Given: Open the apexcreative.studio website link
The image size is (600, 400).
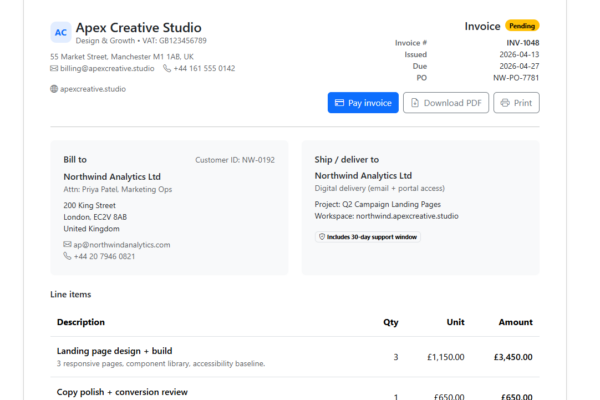Looking at the screenshot, I should 93,89.
